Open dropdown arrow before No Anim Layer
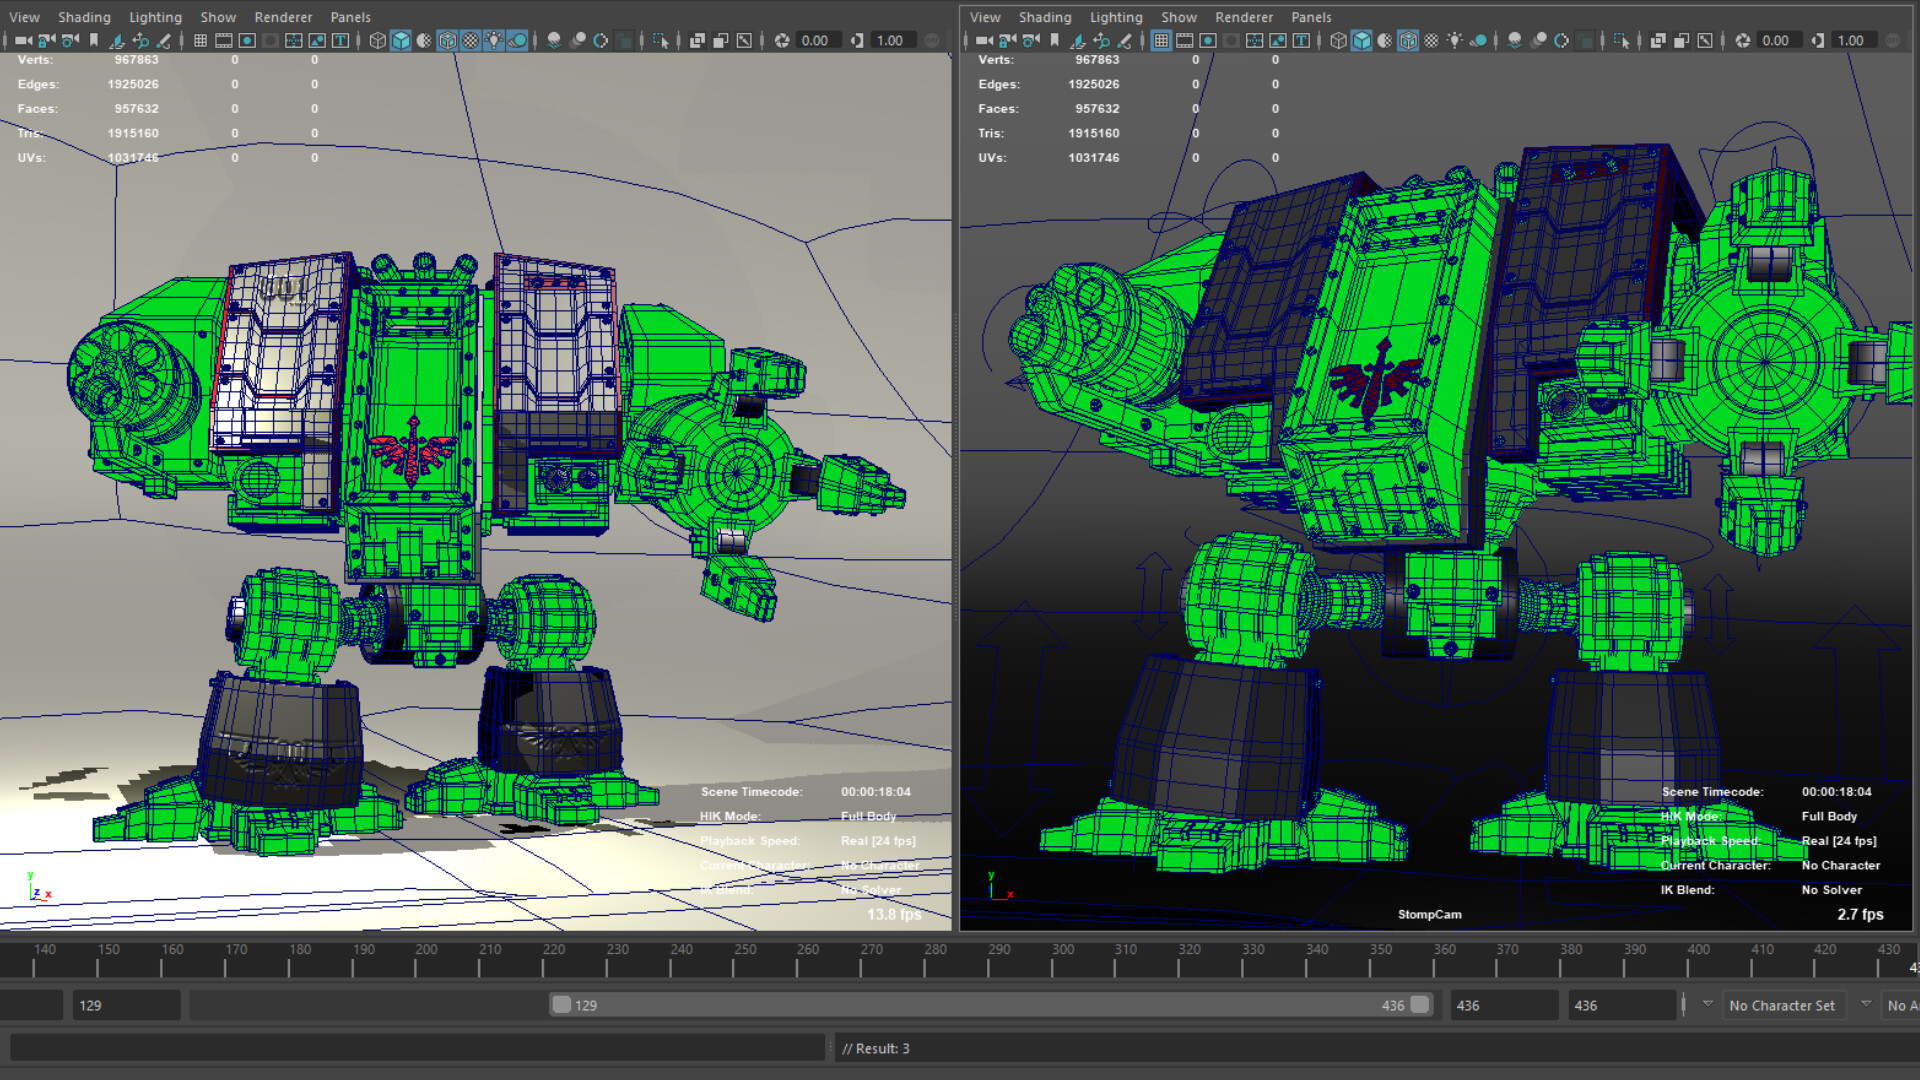This screenshot has width=1920, height=1080. click(x=1866, y=1004)
